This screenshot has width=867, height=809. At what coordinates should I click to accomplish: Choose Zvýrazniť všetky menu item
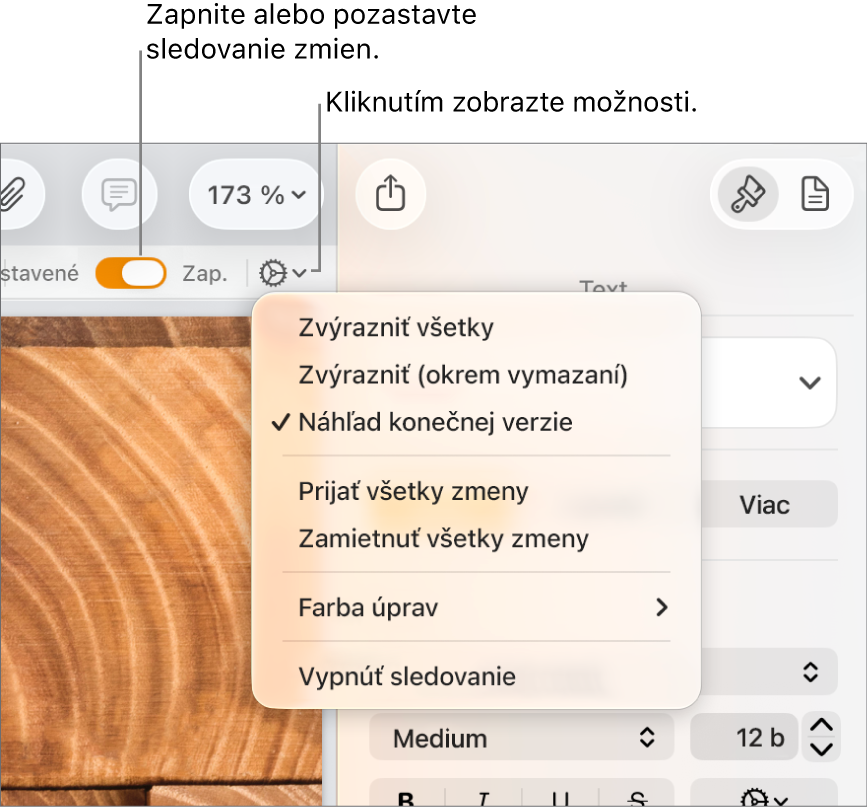476,327
